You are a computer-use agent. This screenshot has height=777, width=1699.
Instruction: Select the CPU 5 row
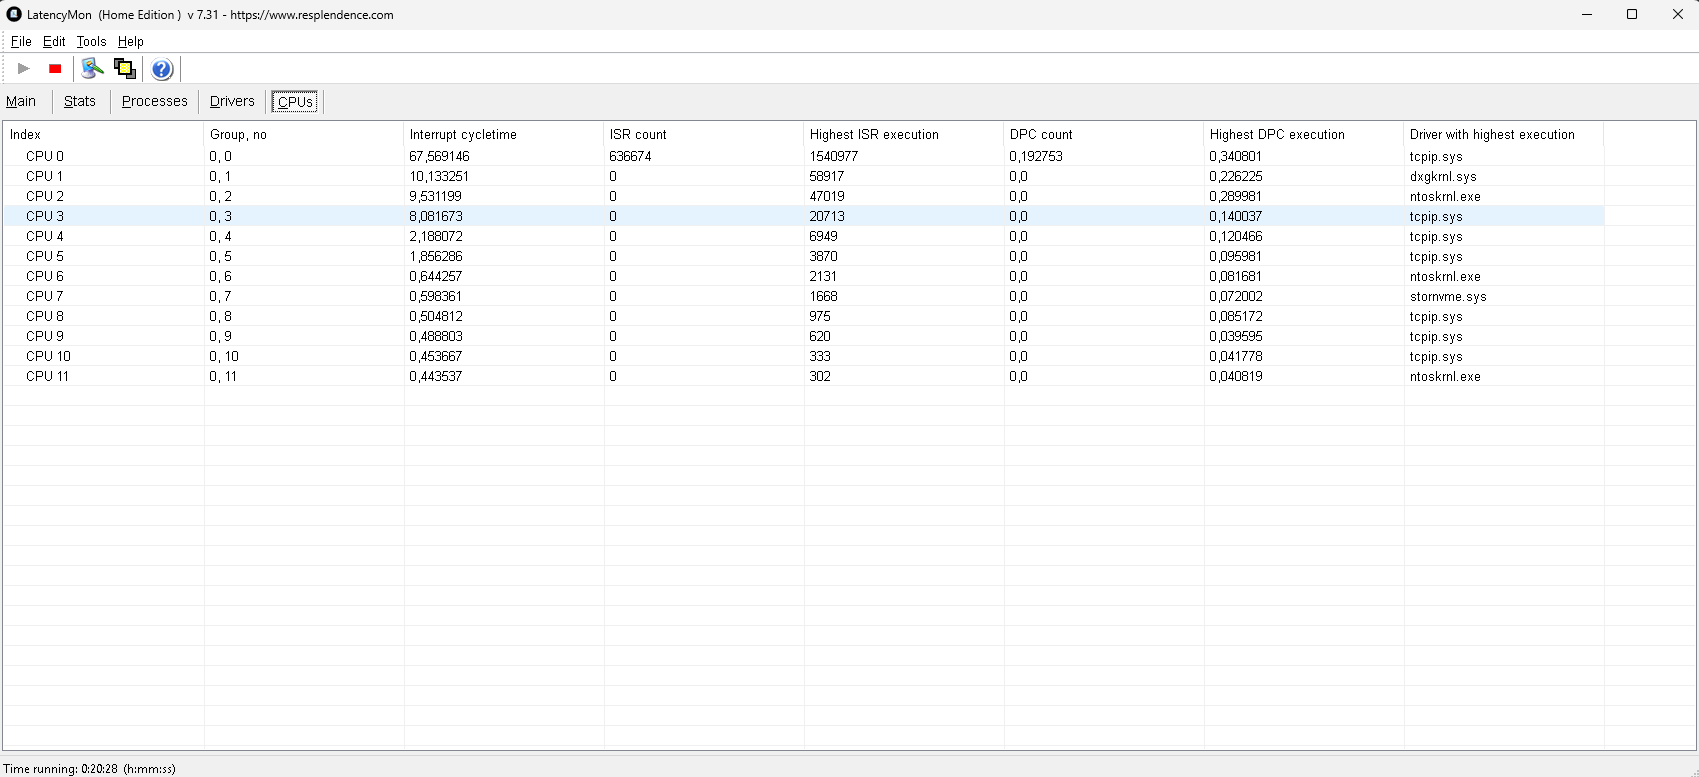(804, 256)
